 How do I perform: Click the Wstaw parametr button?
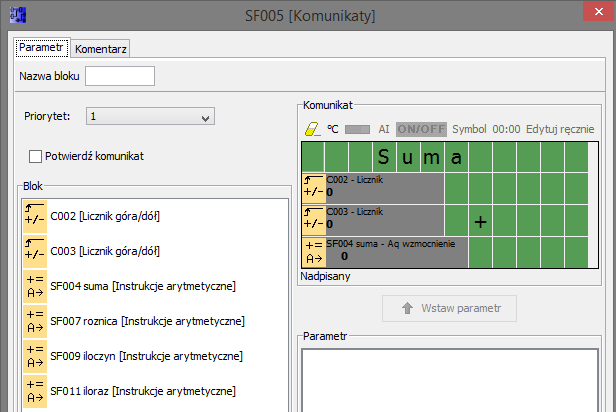click(449, 308)
